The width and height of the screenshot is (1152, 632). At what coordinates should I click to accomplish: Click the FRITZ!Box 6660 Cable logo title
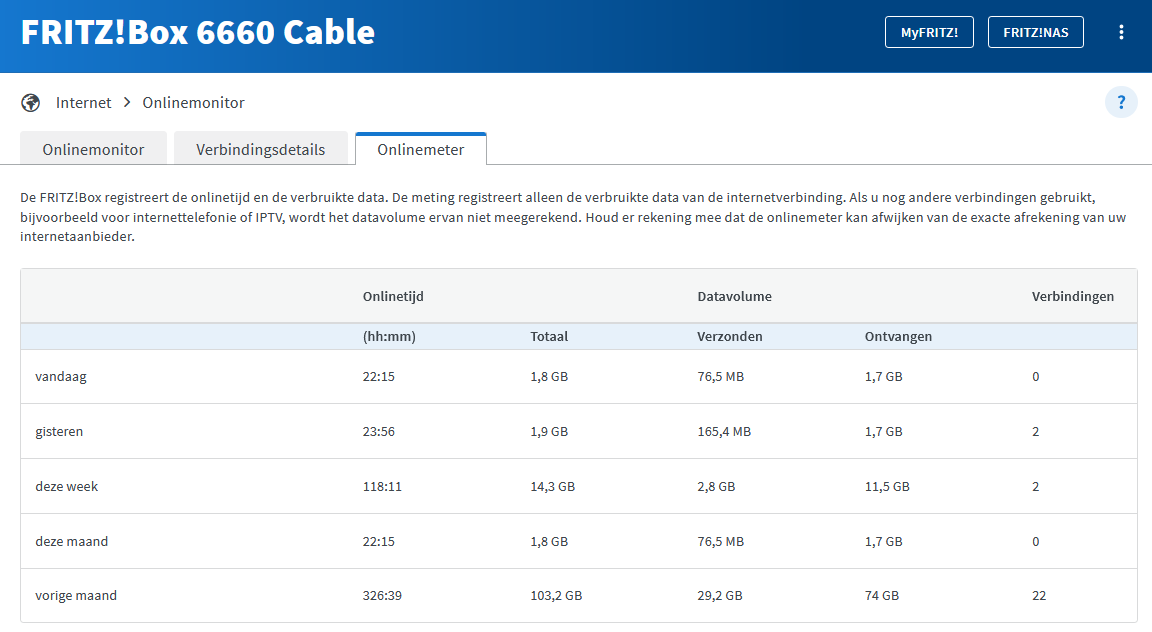coord(198,32)
